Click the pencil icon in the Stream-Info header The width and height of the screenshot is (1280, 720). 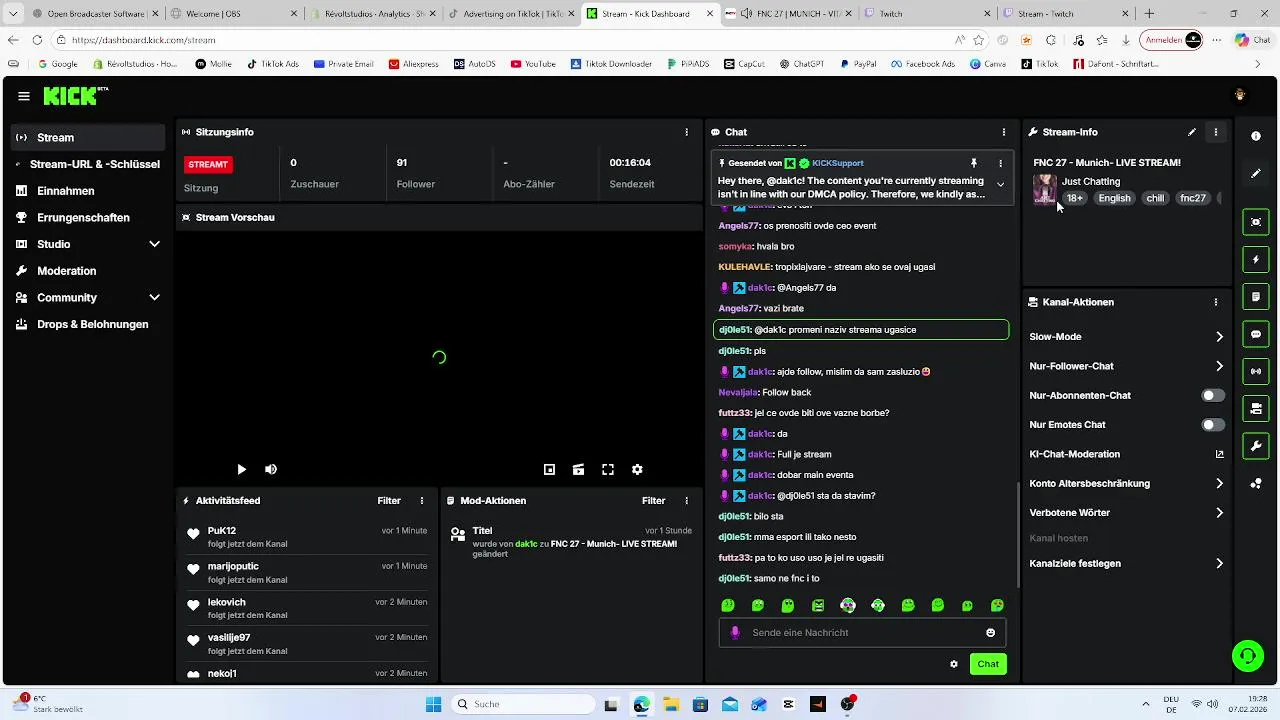[1192, 132]
